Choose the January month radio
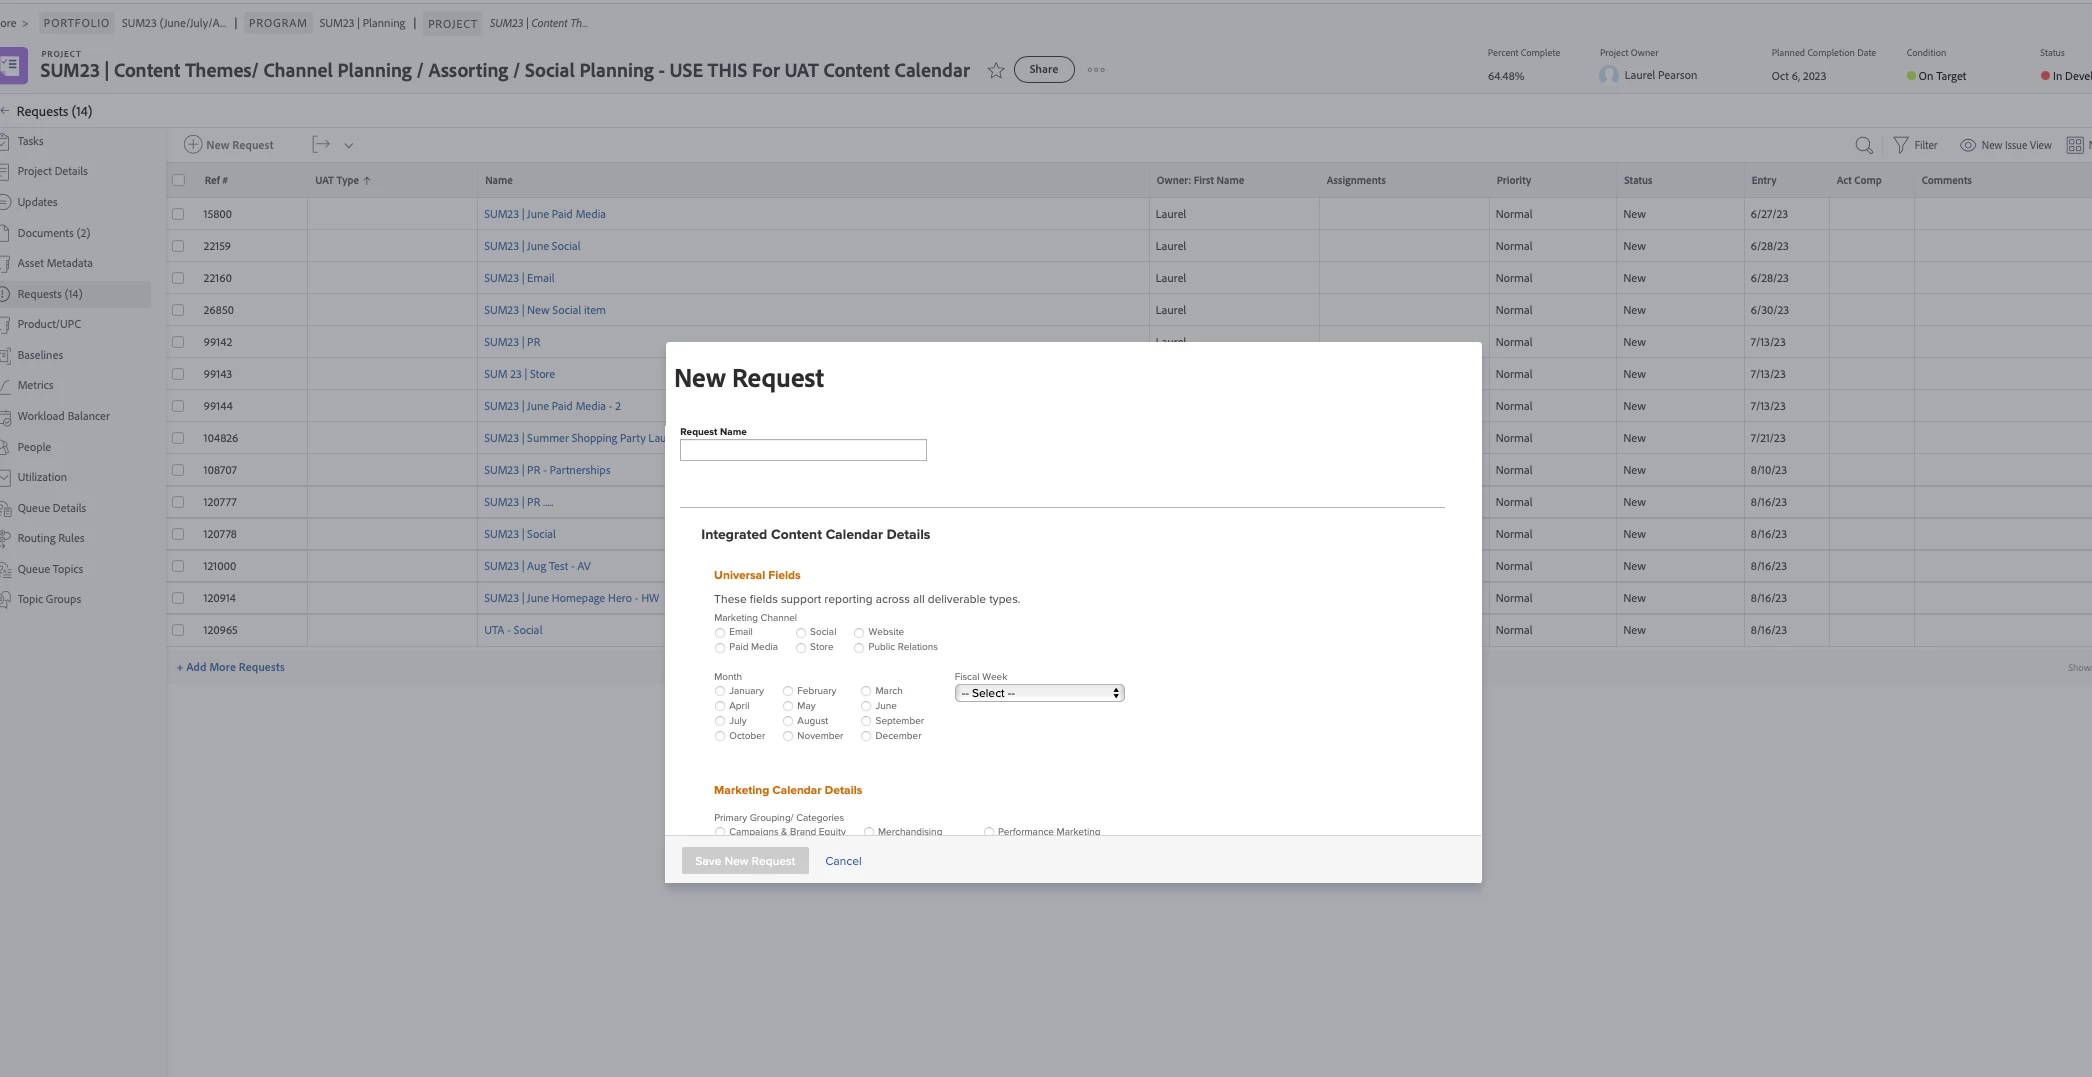 720,691
